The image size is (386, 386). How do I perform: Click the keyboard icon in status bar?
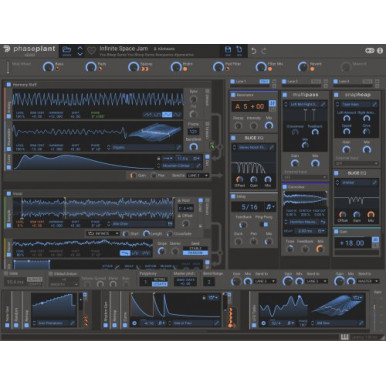coord(344,337)
